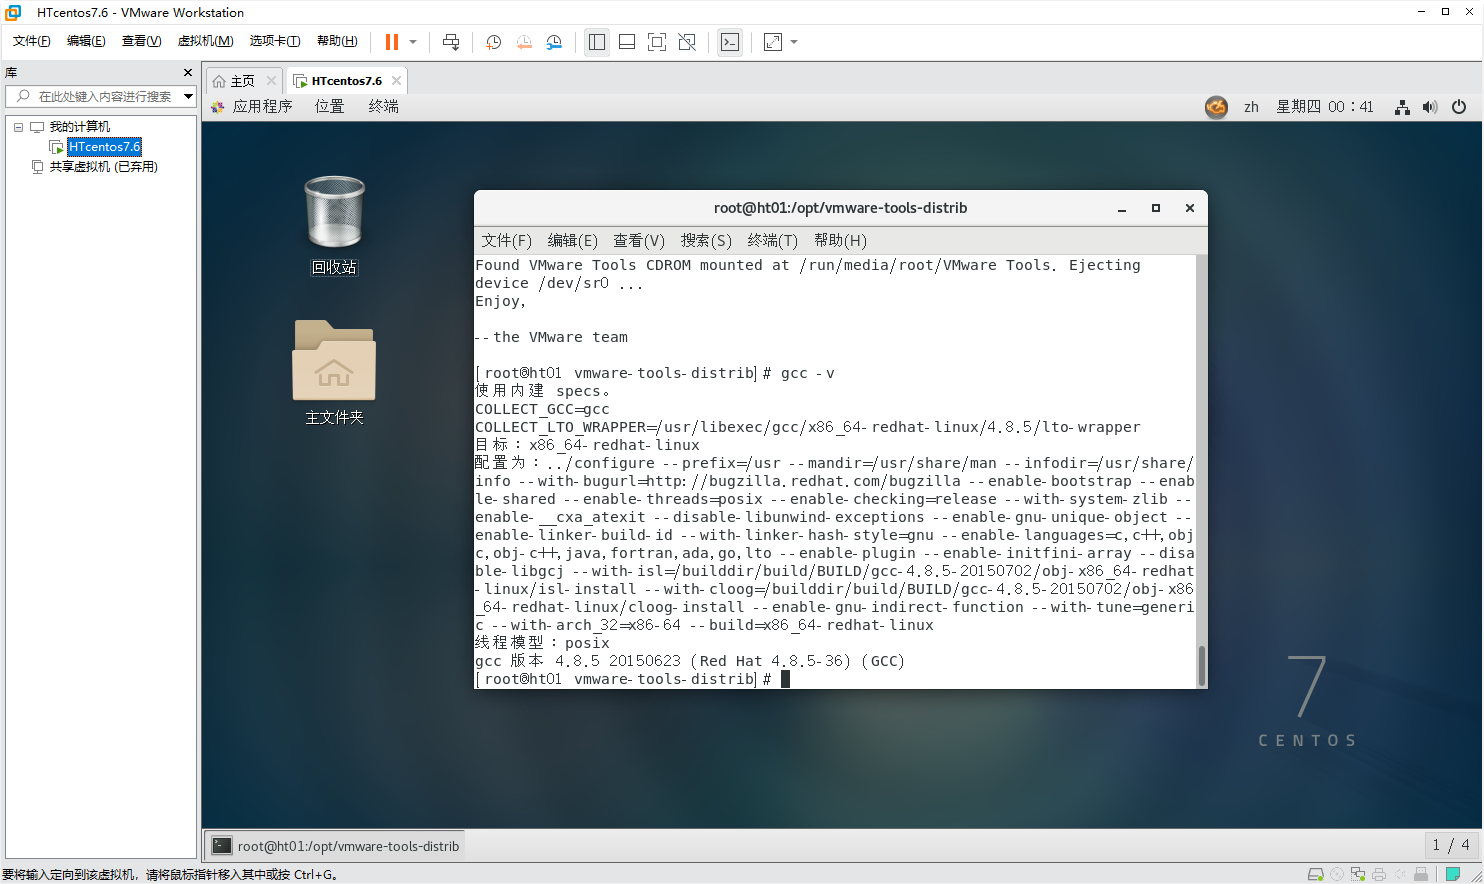
Task: Open terminal 帮助(H) menu
Action: (840, 241)
